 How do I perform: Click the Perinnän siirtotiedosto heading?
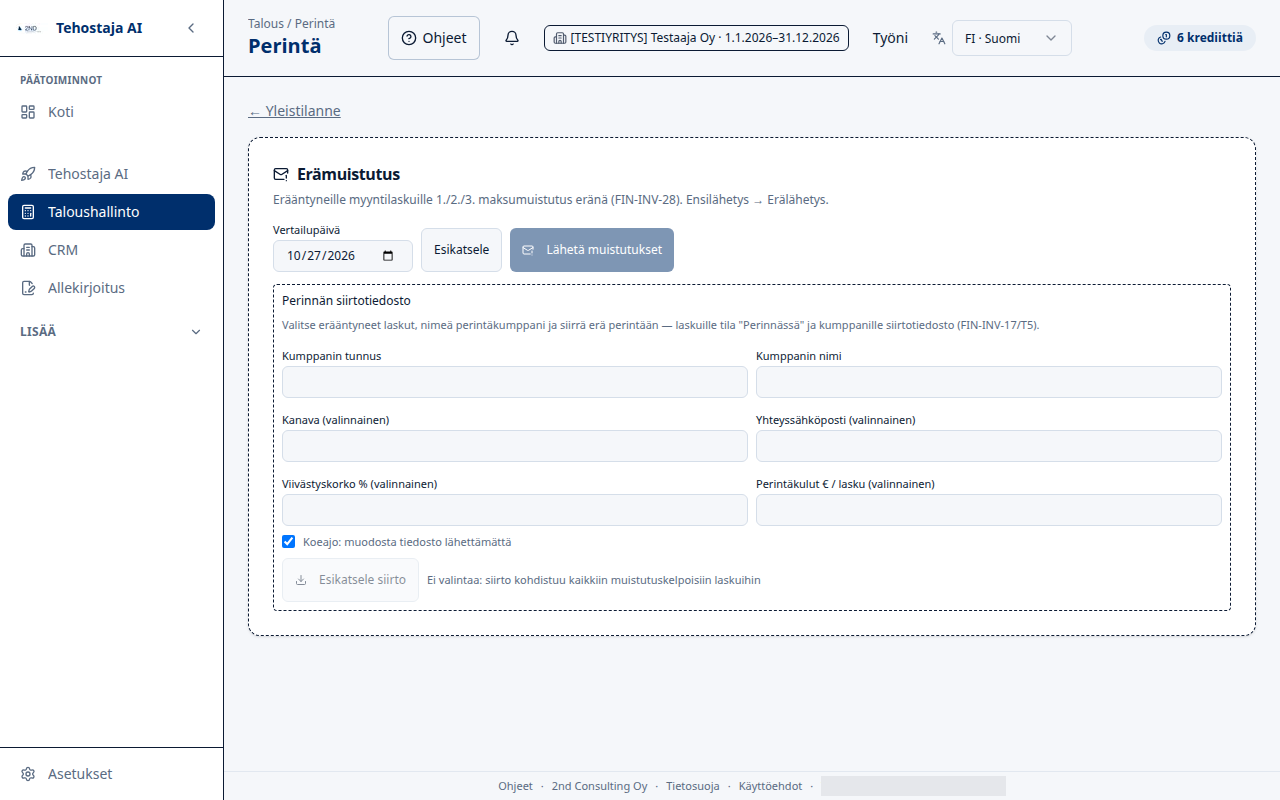[346, 300]
